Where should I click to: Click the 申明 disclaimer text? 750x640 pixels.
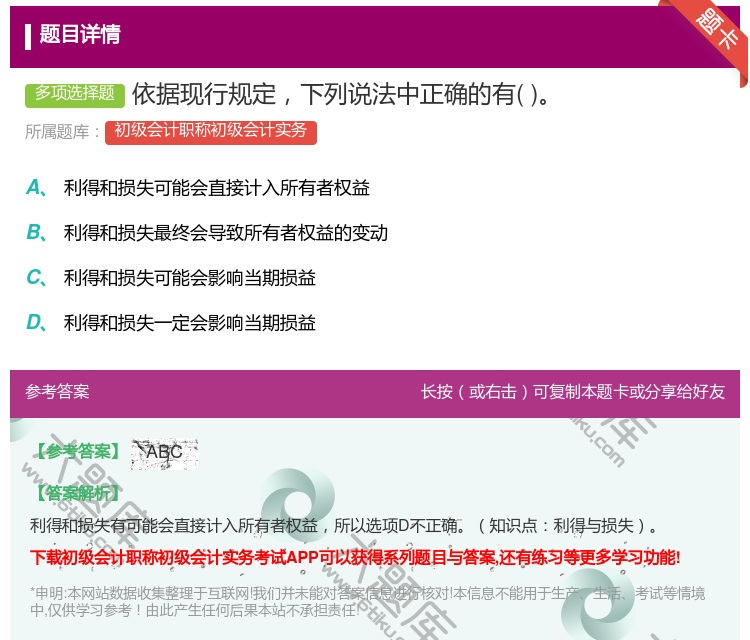pyautogui.click(x=367, y=601)
